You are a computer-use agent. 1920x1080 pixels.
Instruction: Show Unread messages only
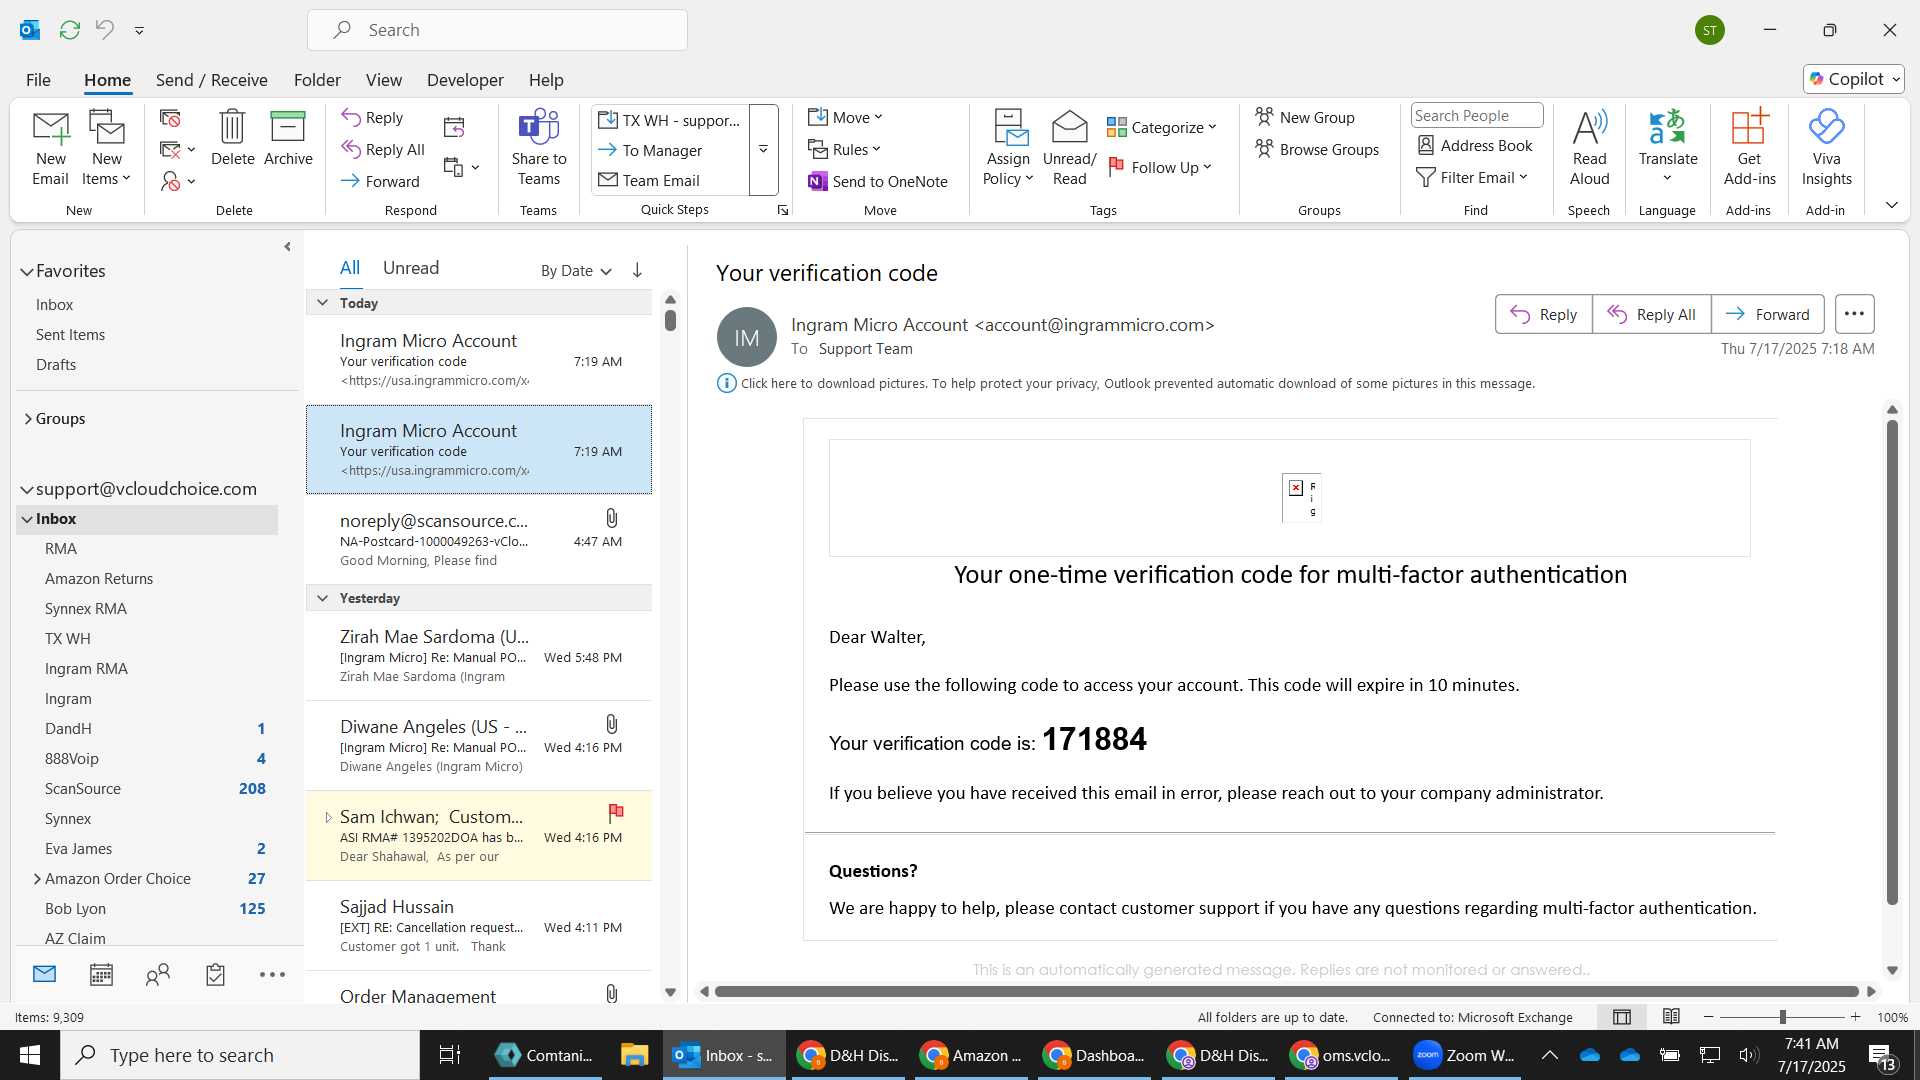tap(411, 268)
